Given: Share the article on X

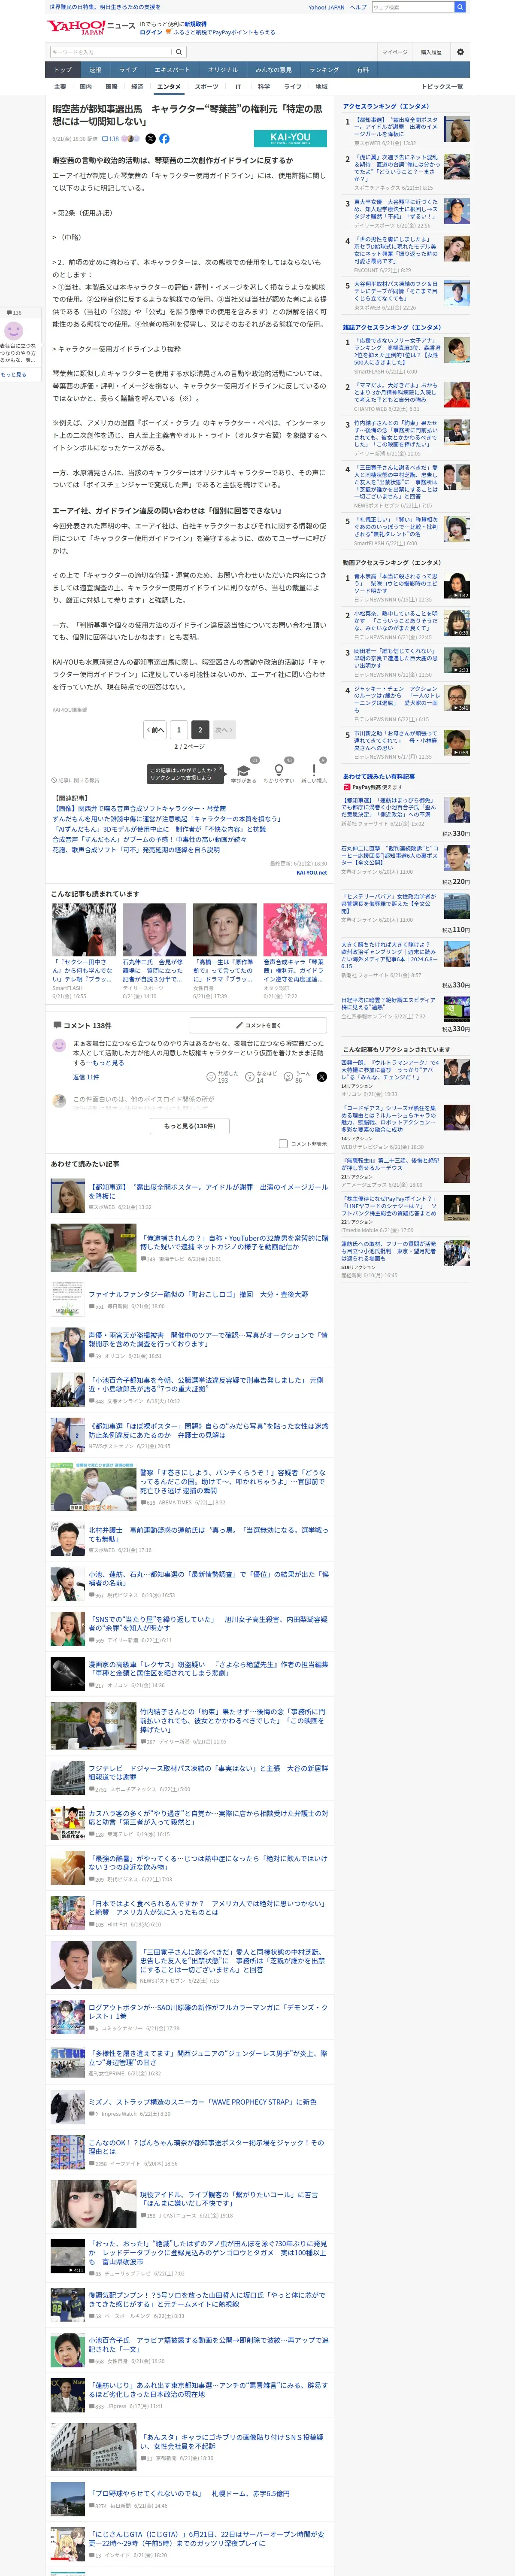Looking at the screenshot, I should (150, 139).
